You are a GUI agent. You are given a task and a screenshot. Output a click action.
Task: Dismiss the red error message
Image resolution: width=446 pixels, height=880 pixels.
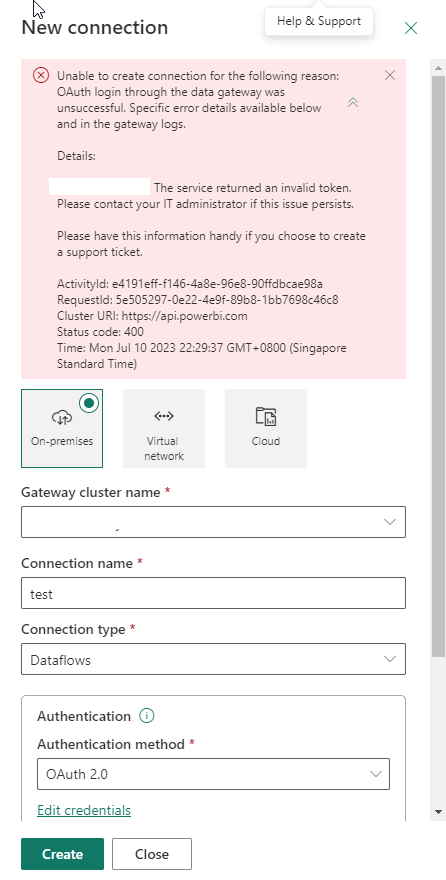point(390,75)
